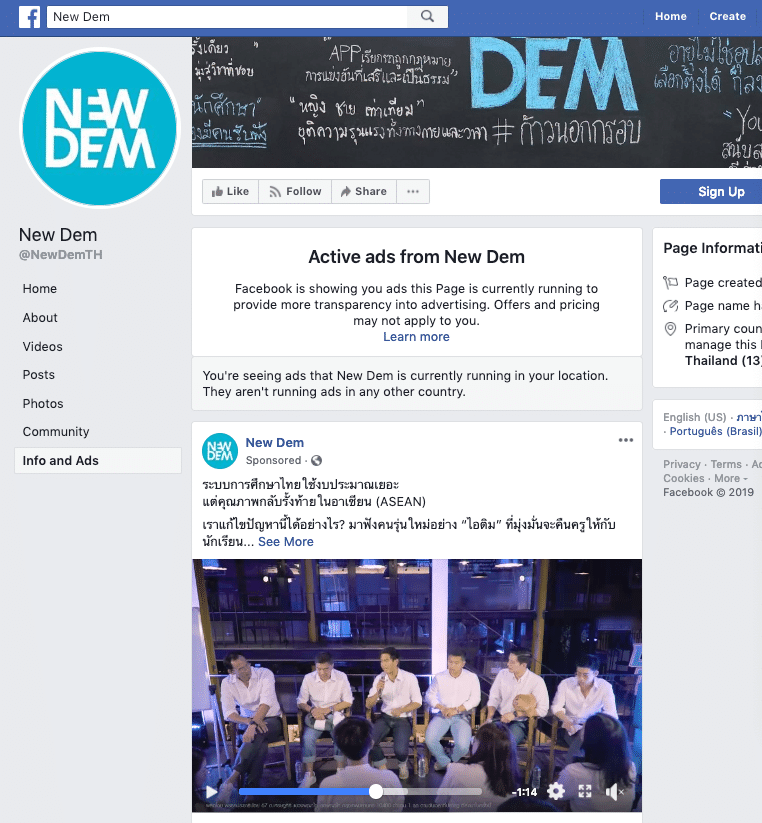This screenshot has width=762, height=823.
Task: Open video settings gear icon
Action: click(x=556, y=791)
